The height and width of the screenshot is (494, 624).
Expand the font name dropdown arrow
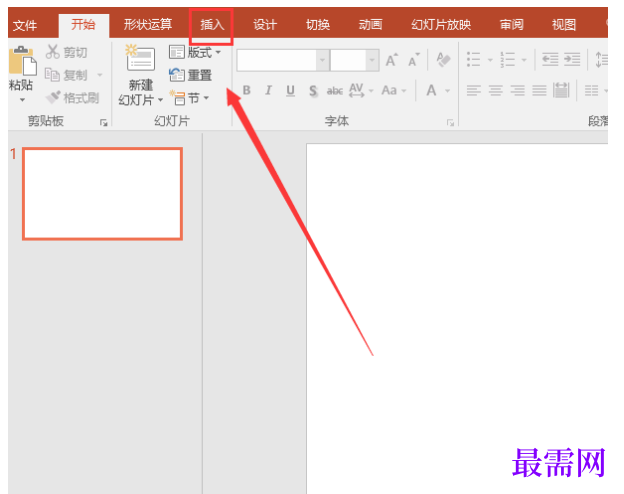click(x=323, y=61)
